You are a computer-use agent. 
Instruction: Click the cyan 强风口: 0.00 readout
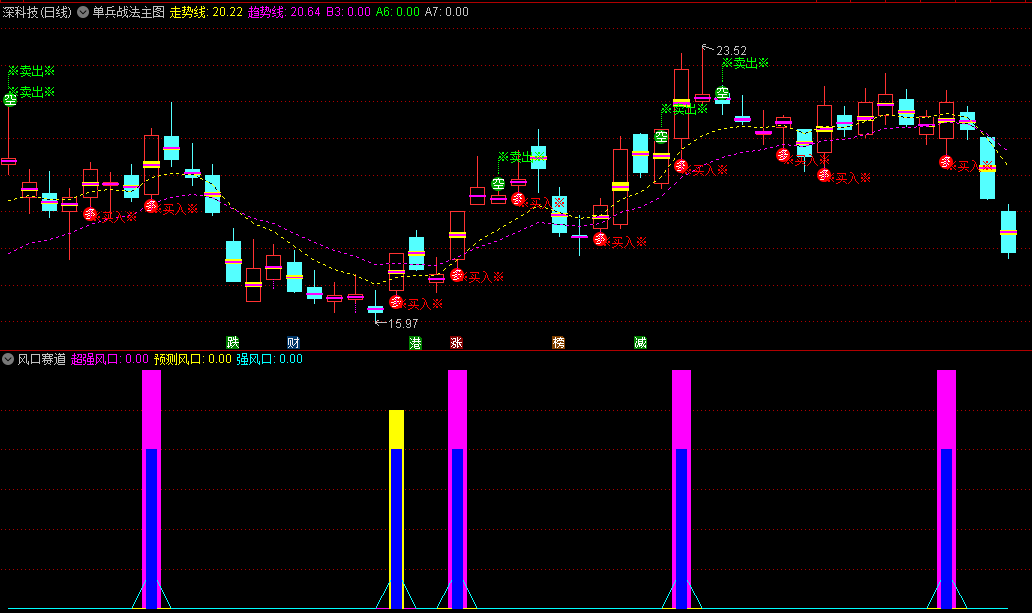[x=270, y=359]
